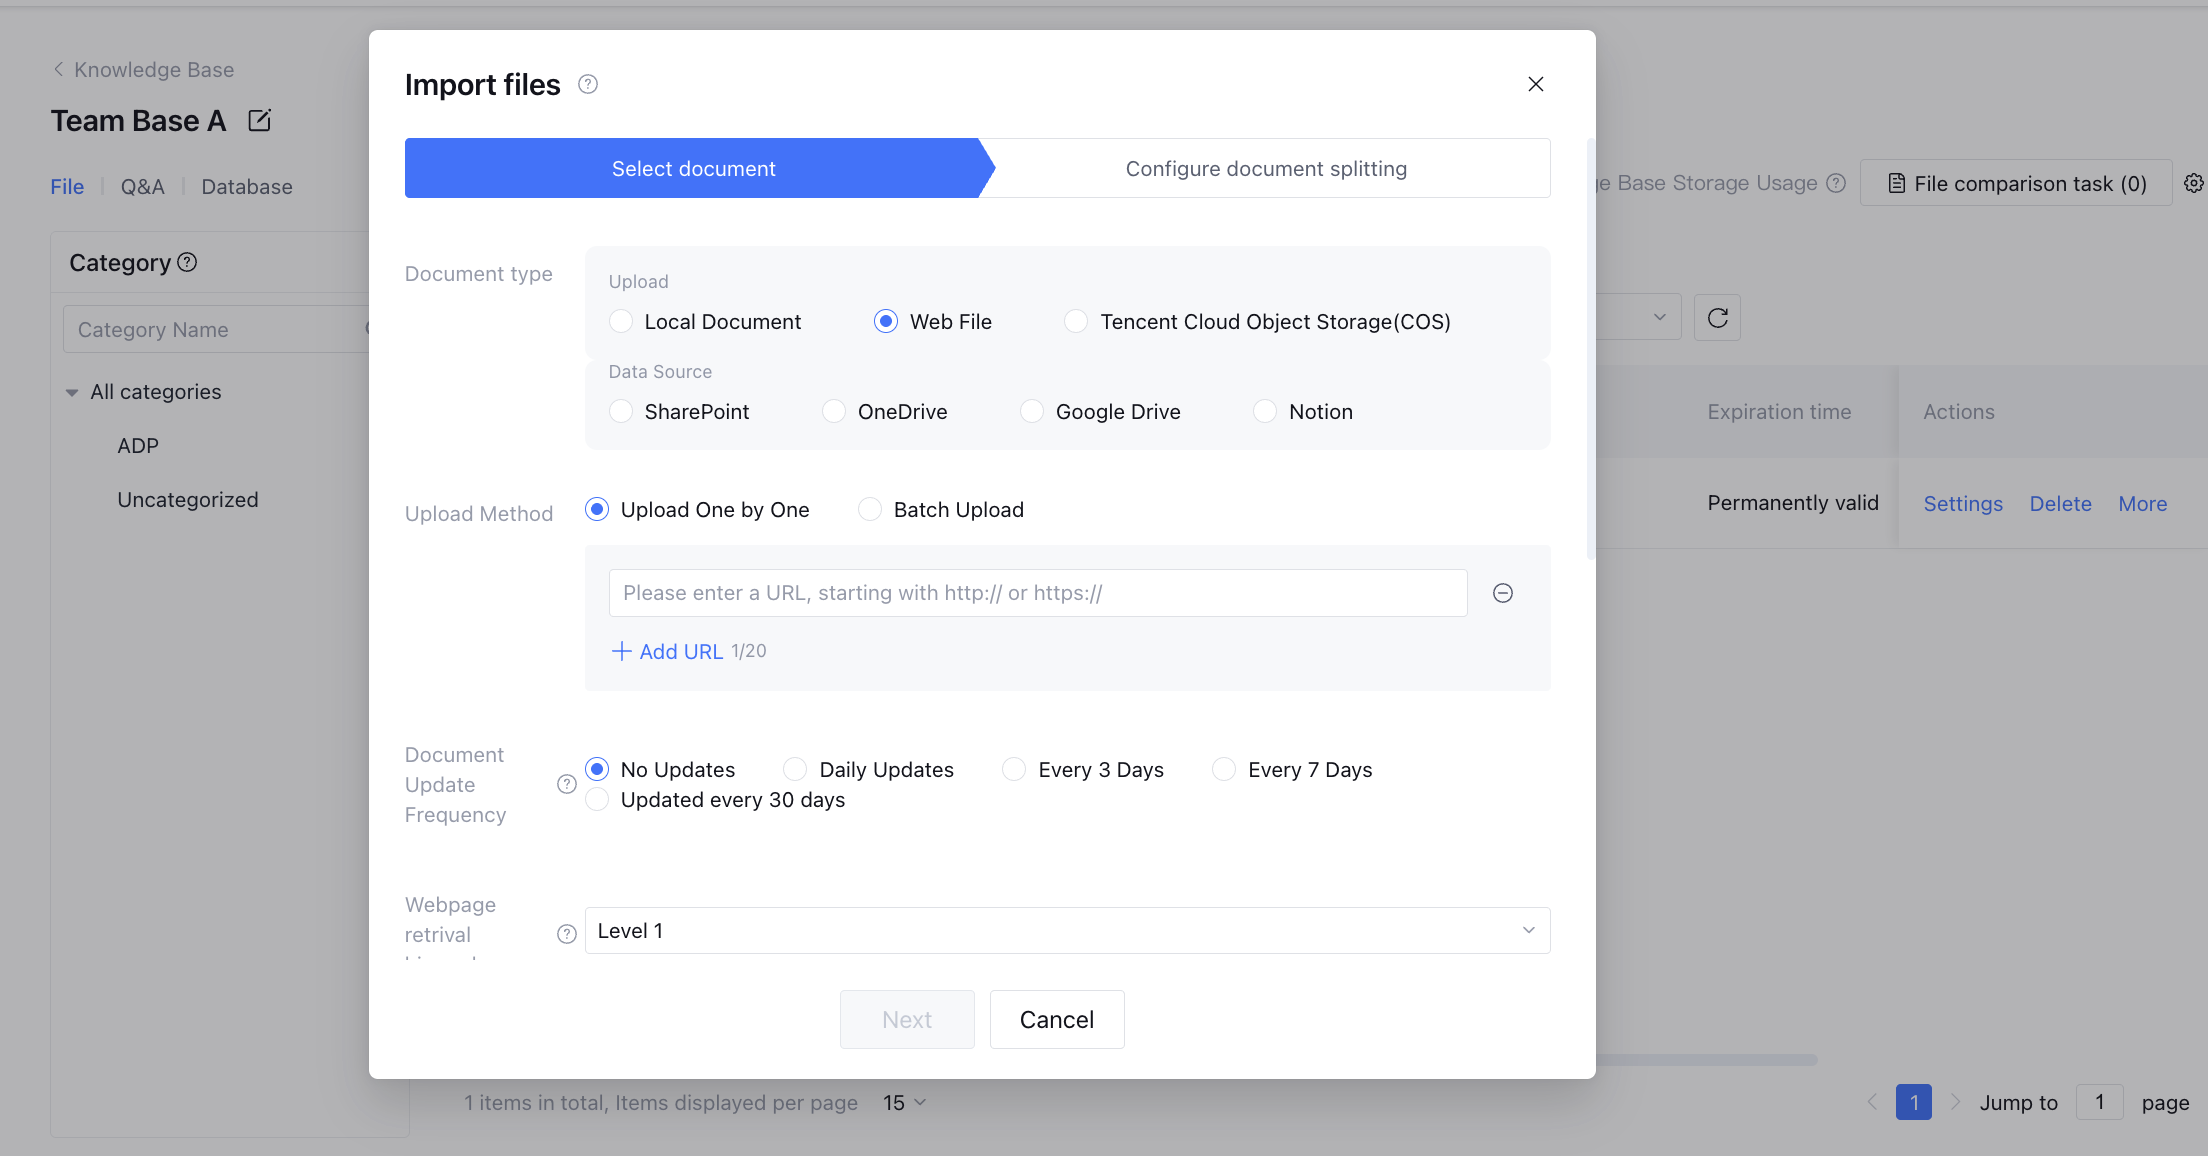2208x1156 pixels.
Task: Choose Batch Upload method
Action: (x=870, y=510)
